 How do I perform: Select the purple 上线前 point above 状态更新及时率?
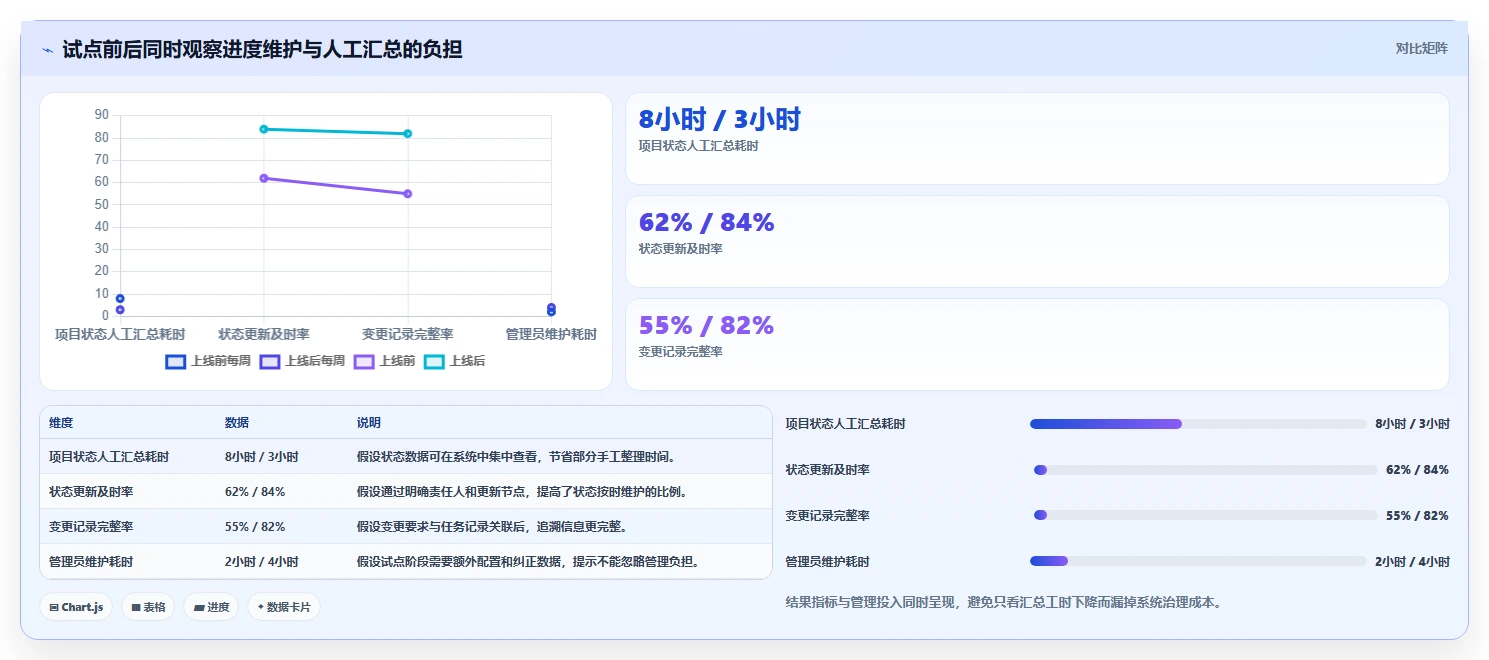[264, 178]
